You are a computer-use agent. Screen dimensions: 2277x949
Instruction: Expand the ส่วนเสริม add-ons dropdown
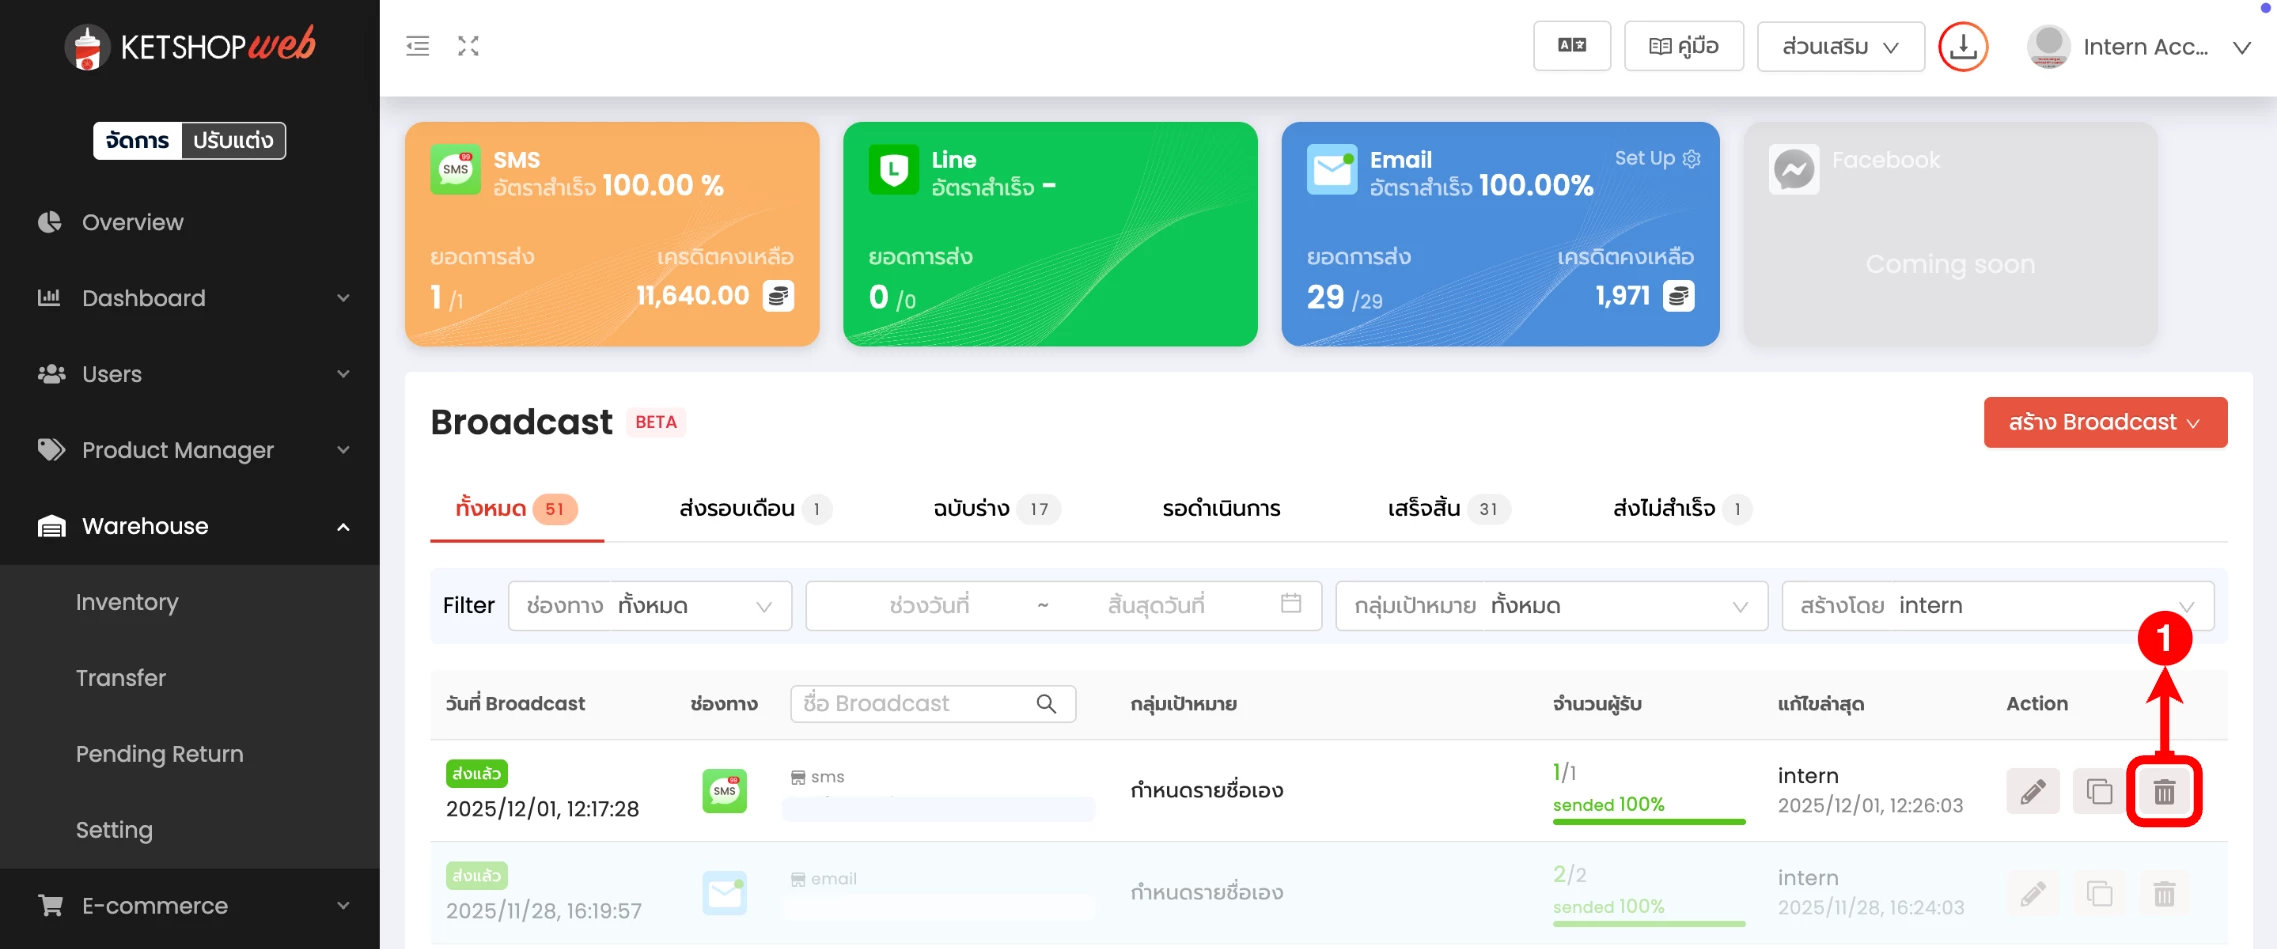pos(1840,47)
